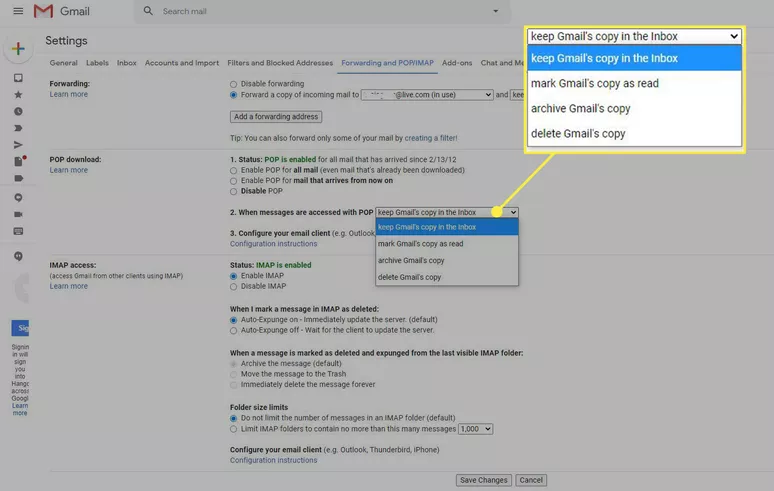Open the Sent arrow icon in sidebar
This screenshot has height=491, width=774.
[x=18, y=145]
